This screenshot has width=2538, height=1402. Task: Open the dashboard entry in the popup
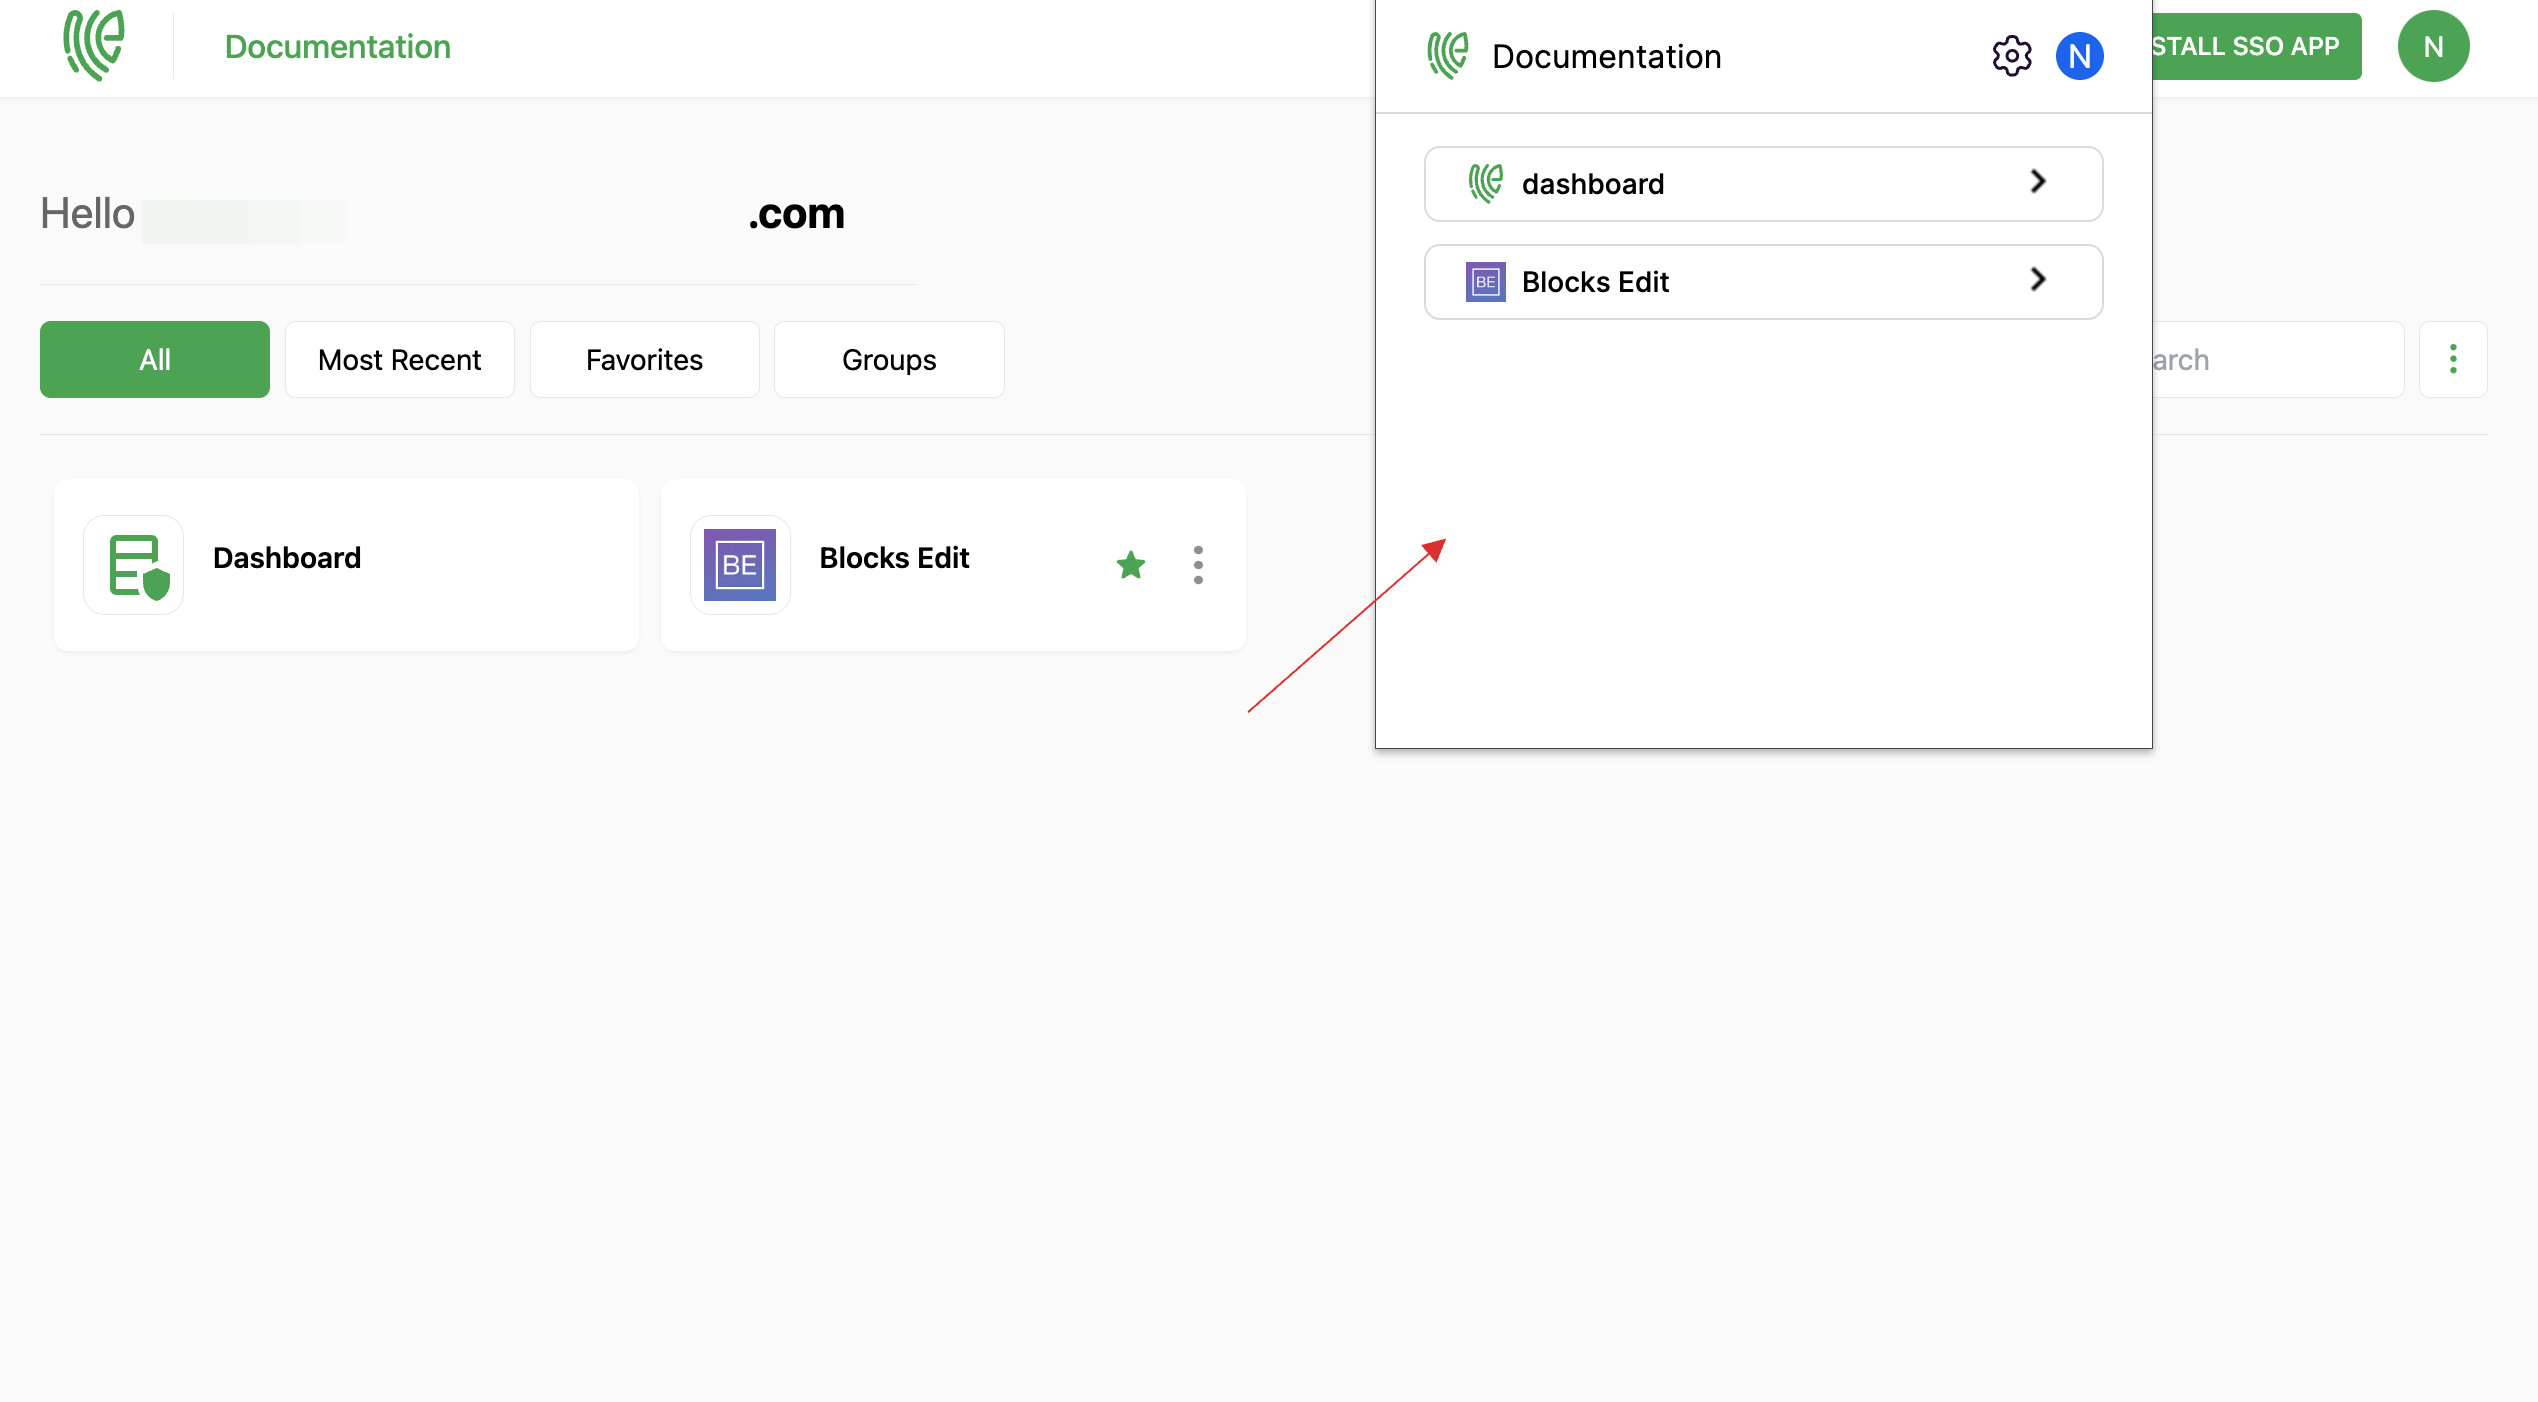pyautogui.click(x=1763, y=184)
